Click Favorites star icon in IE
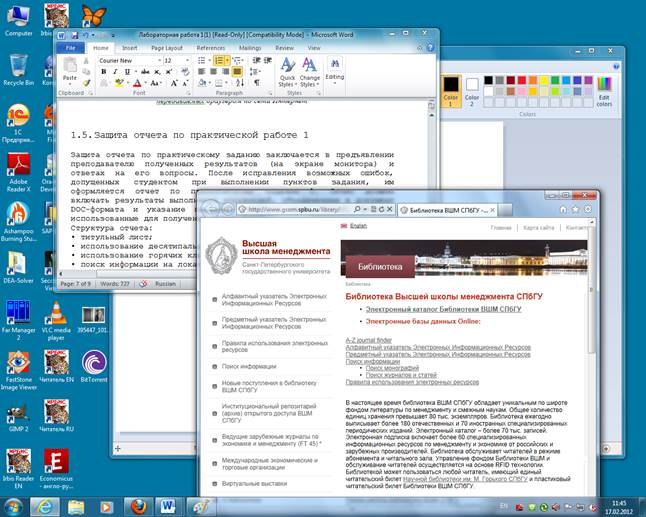 [576, 209]
